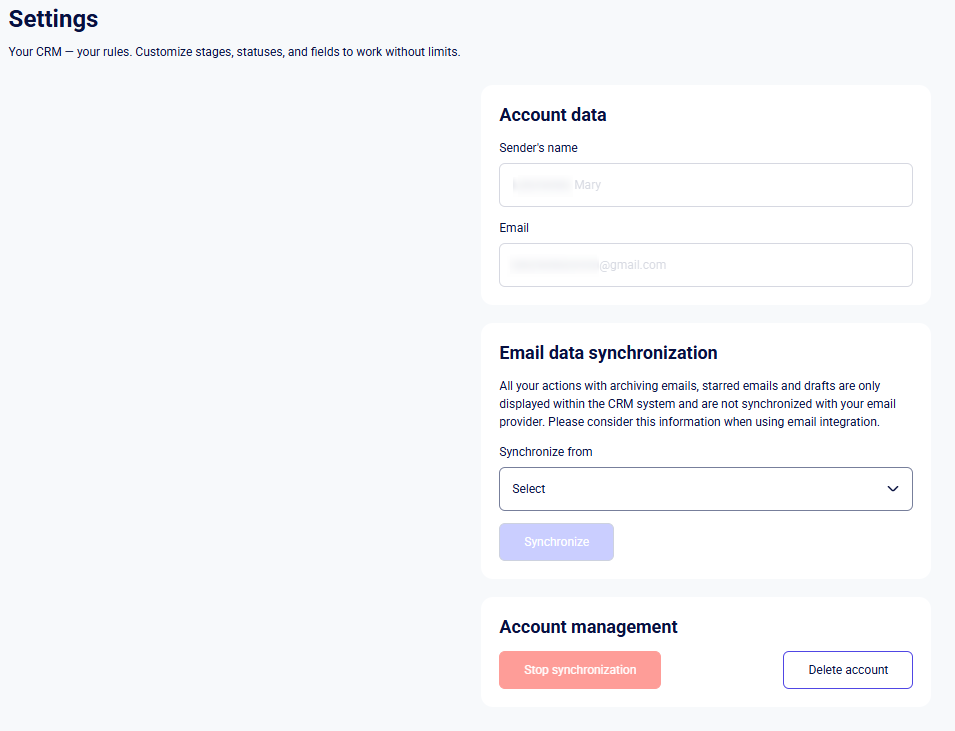Viewport: 955px width, 731px height.
Task: Click the Stop synchronization button
Action: coord(580,670)
